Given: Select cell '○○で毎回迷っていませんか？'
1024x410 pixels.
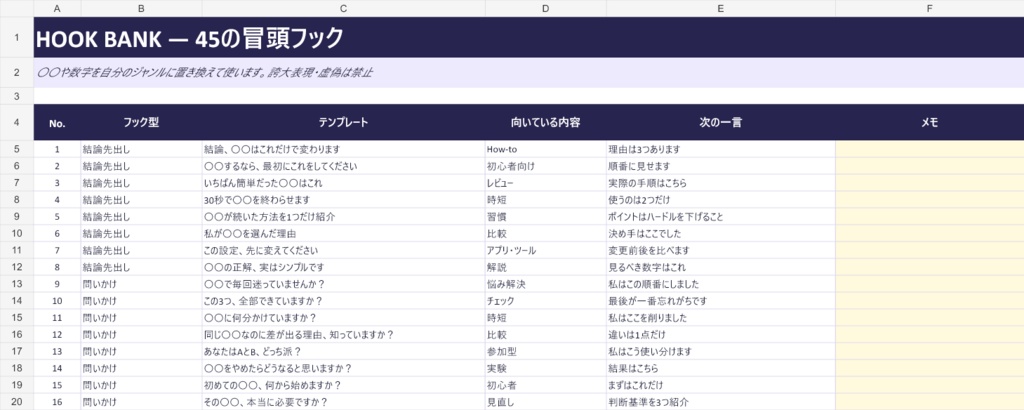Looking at the screenshot, I should 344,284.
